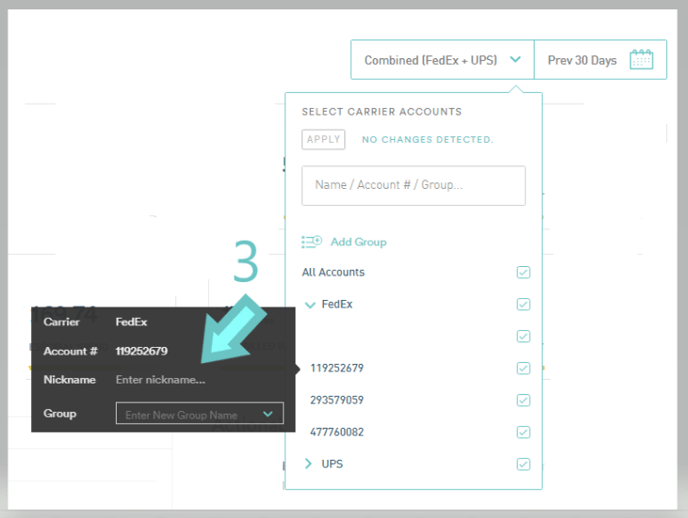Toggle the UPS checkbox
This screenshot has width=688, height=518.
523,464
